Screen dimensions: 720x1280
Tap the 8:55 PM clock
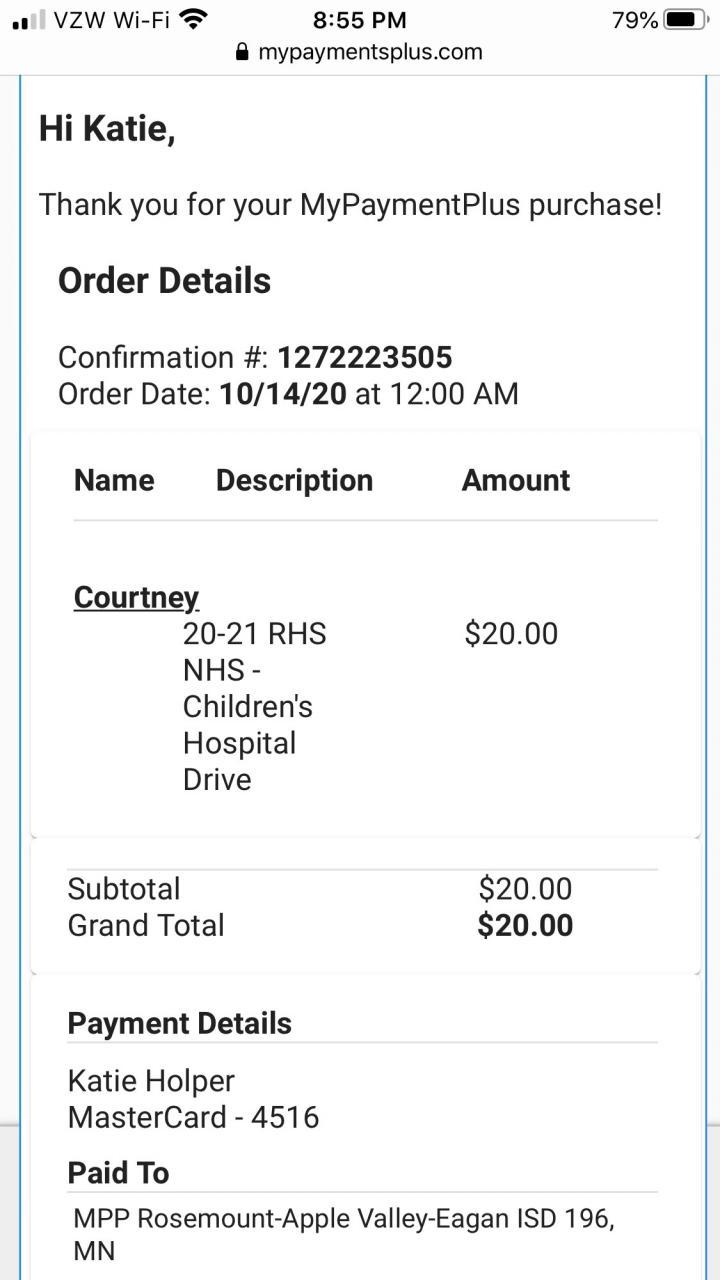click(x=360, y=20)
